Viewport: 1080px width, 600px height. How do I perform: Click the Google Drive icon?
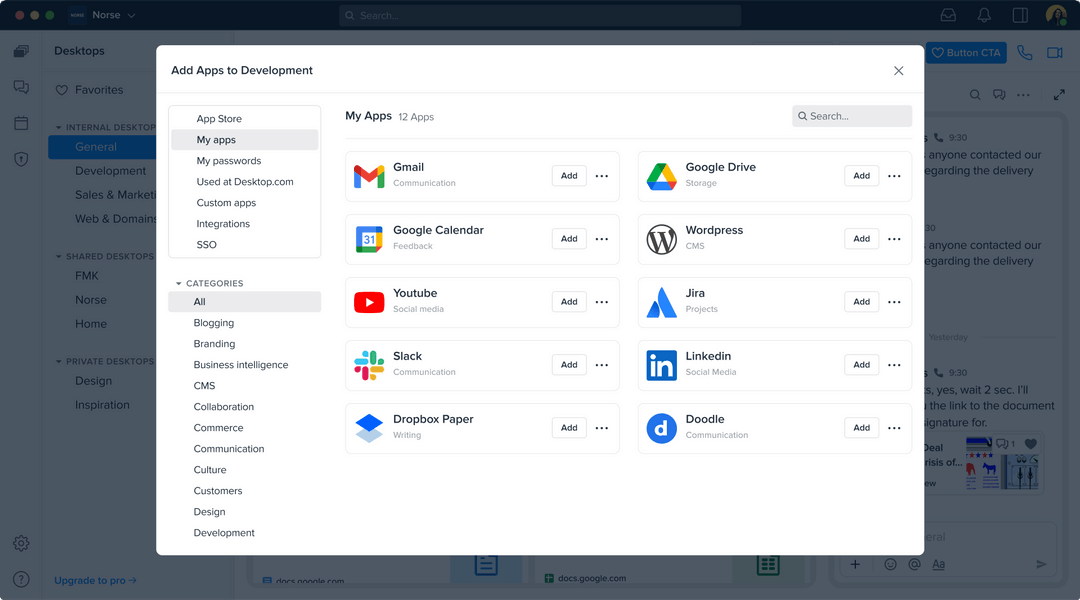[x=661, y=176]
